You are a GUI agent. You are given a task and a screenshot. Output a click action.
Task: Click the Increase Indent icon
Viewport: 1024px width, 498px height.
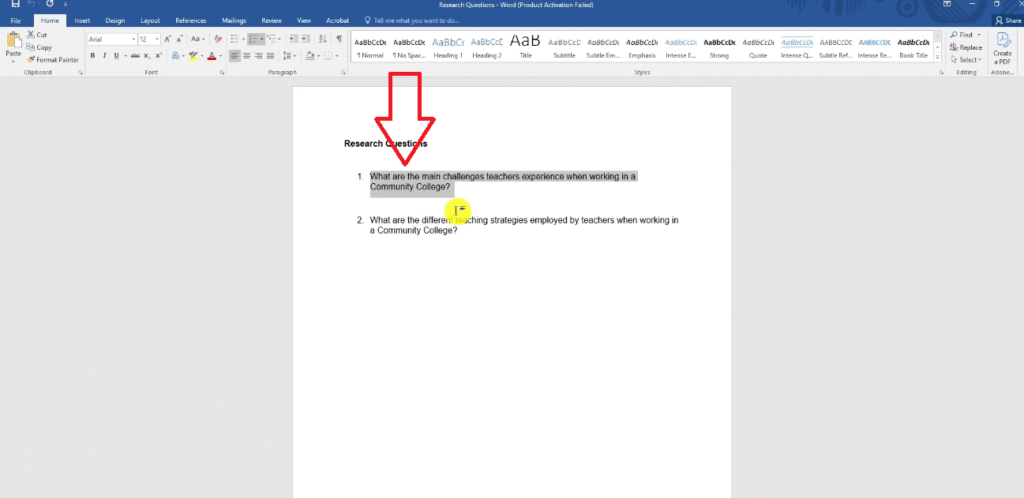(x=307, y=39)
